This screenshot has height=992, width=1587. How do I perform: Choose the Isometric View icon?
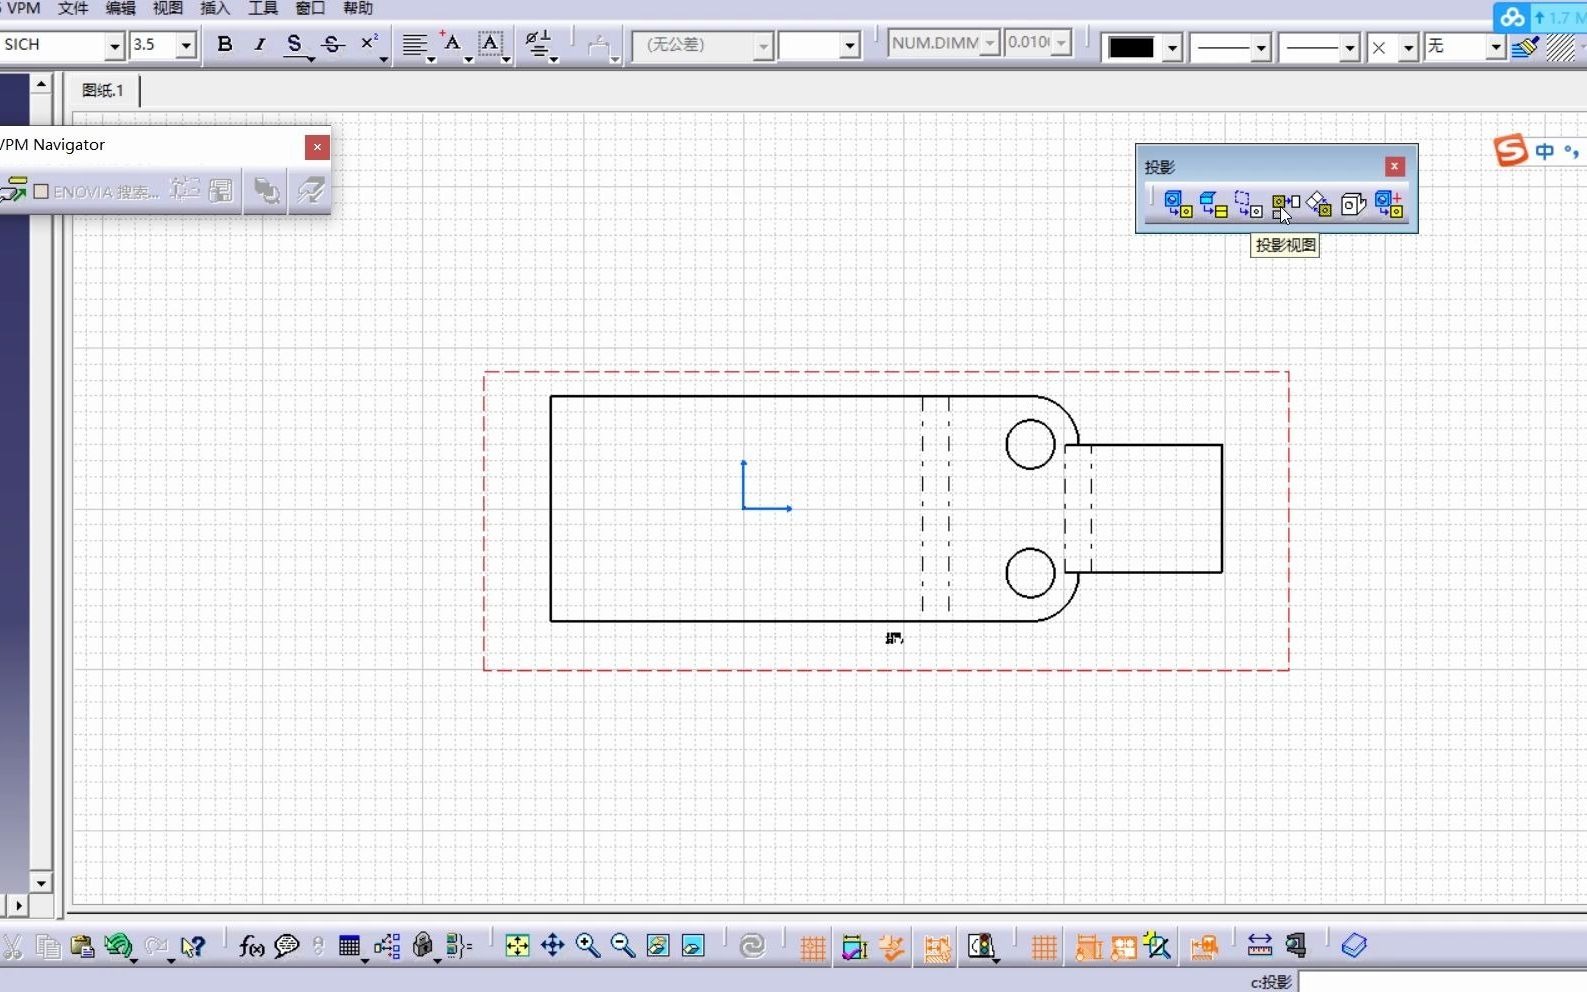pos(1353,205)
